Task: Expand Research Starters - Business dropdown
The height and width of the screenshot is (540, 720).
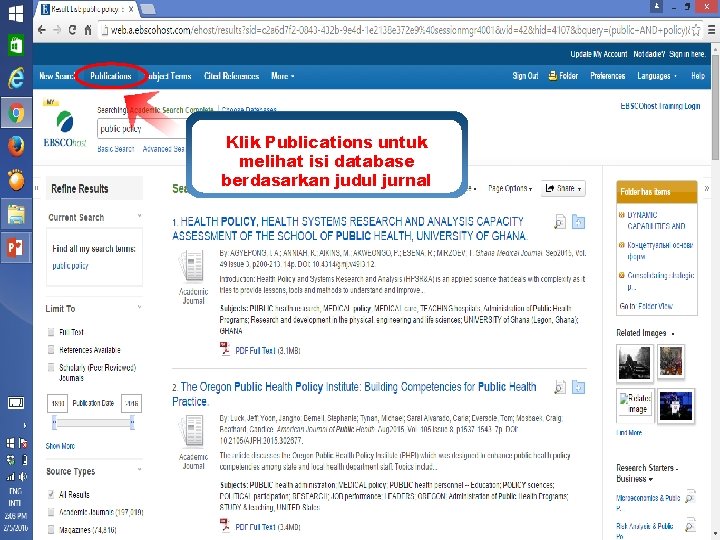Action: tap(647, 473)
